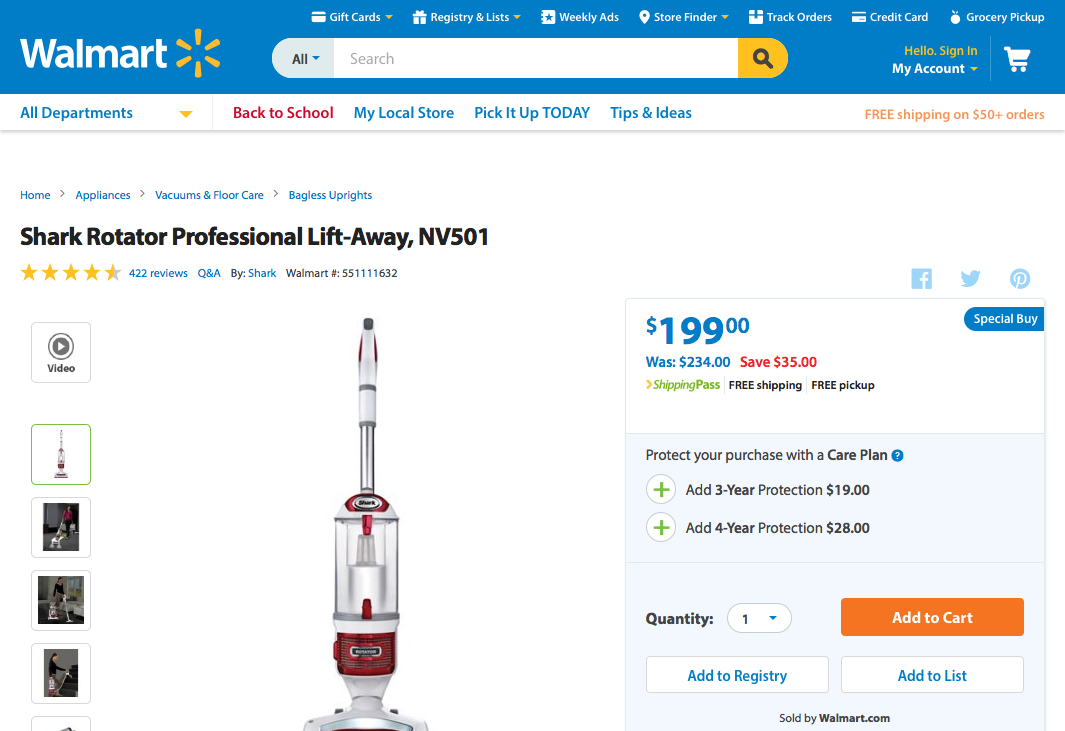Open the 422 reviews link
This screenshot has height=731, width=1065.
point(158,273)
